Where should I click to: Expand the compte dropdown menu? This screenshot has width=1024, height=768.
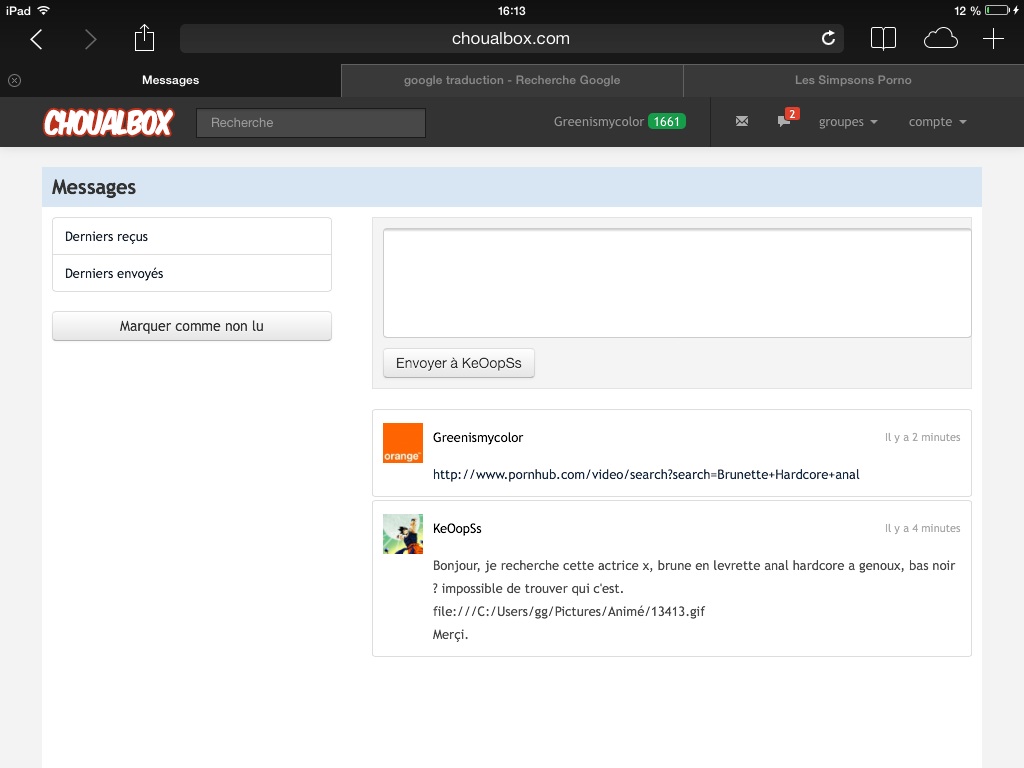coord(937,122)
